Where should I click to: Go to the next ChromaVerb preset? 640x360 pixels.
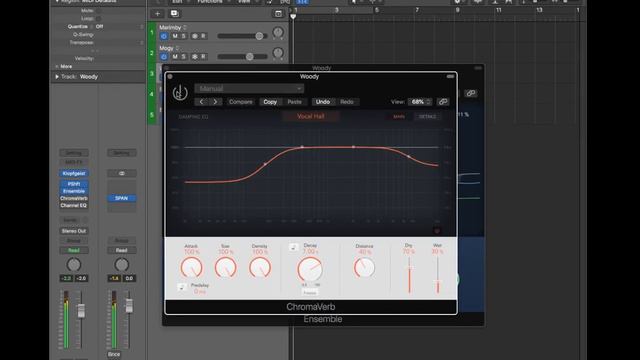tap(216, 102)
